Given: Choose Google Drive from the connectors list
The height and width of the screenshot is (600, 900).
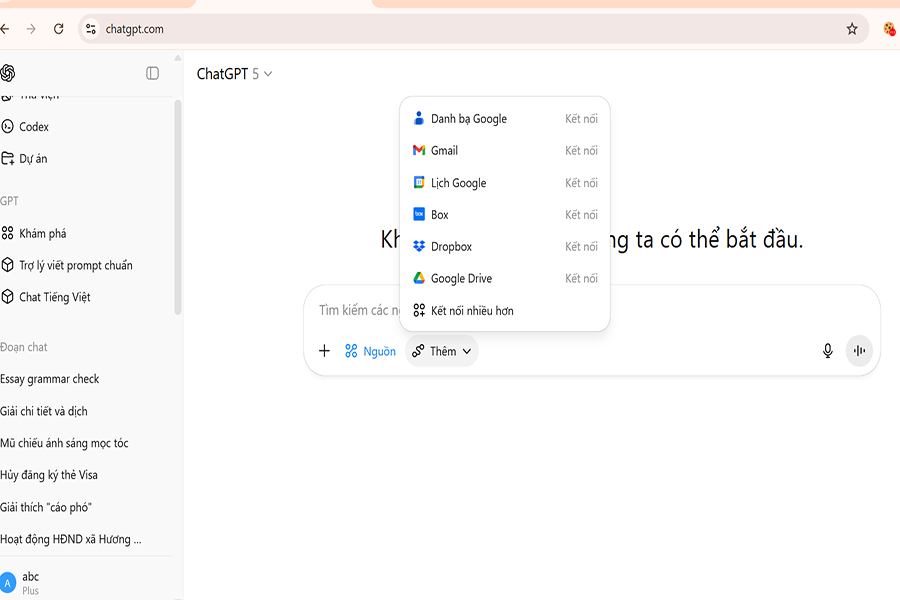Looking at the screenshot, I should pos(461,278).
